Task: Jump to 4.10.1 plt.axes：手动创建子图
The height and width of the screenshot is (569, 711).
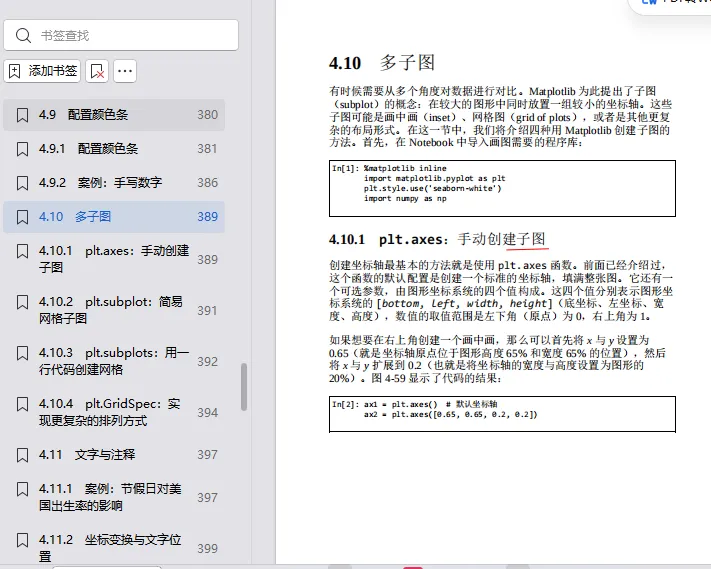Action: click(114, 259)
